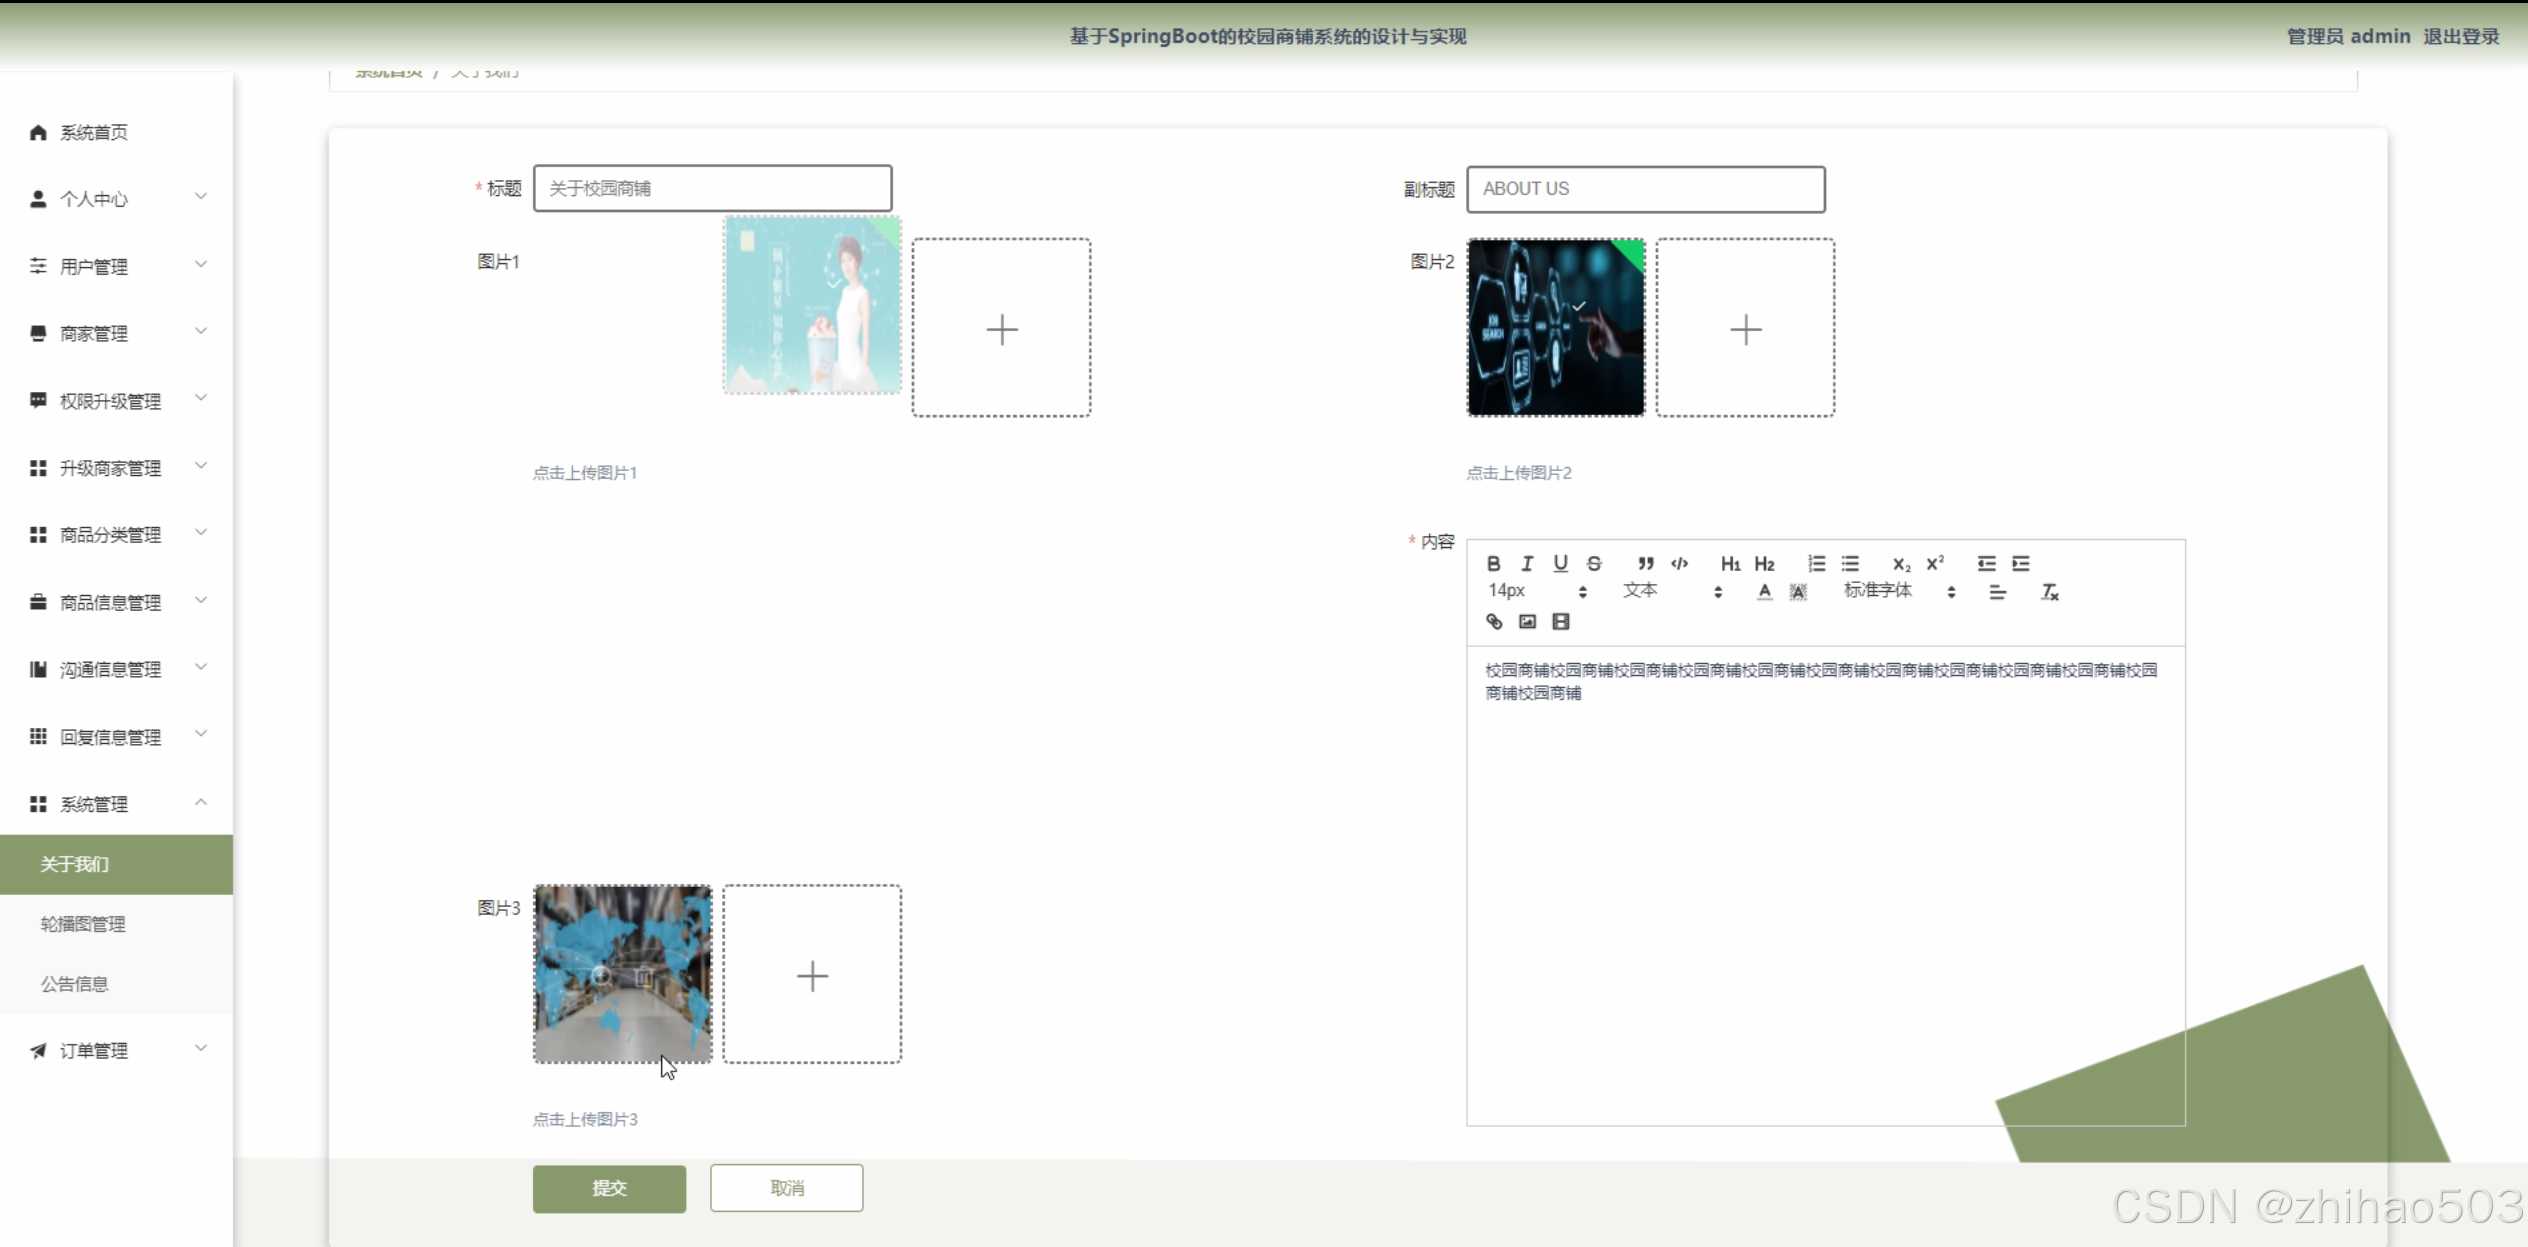Toggle ordered list in the editor
The width and height of the screenshot is (2528, 1247).
click(x=1816, y=563)
